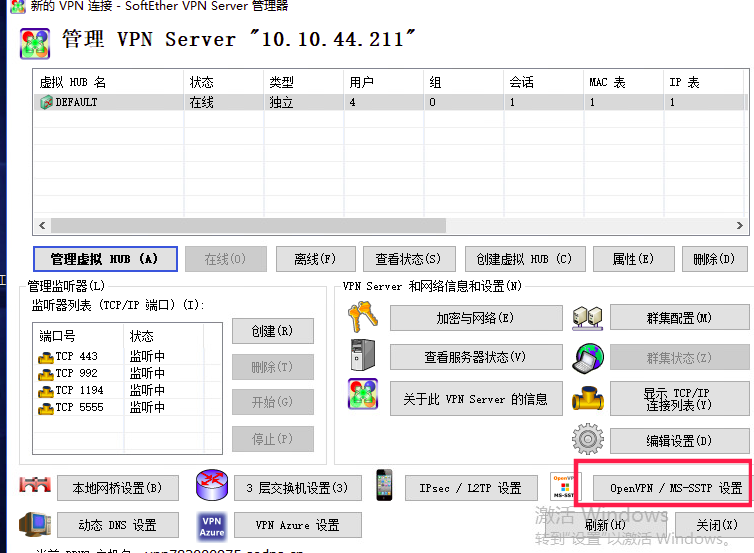This screenshot has width=754, height=553.
Task: Click the VPN Azure icon
Action: point(212,526)
